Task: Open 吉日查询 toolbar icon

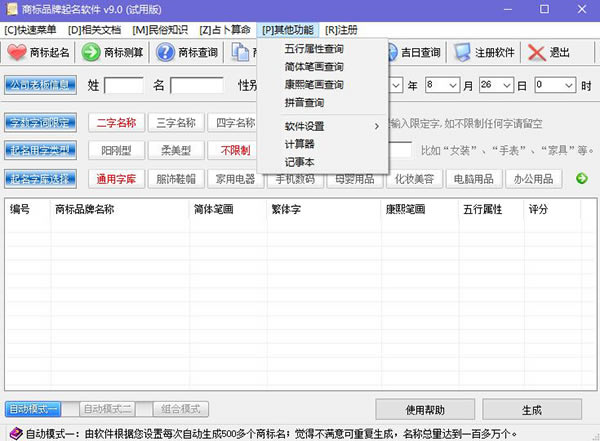Action: [x=391, y=53]
